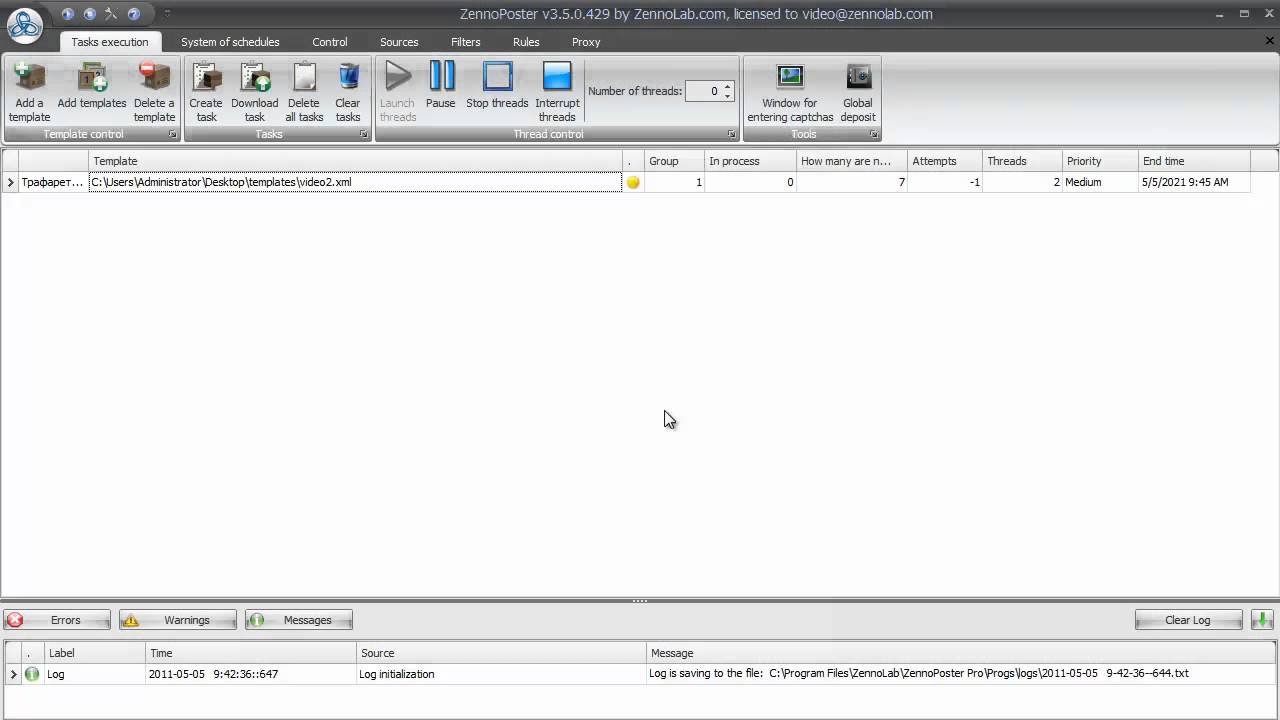Sort by In process column header
Image resolution: width=1280 pixels, height=720 pixels.
750,161
